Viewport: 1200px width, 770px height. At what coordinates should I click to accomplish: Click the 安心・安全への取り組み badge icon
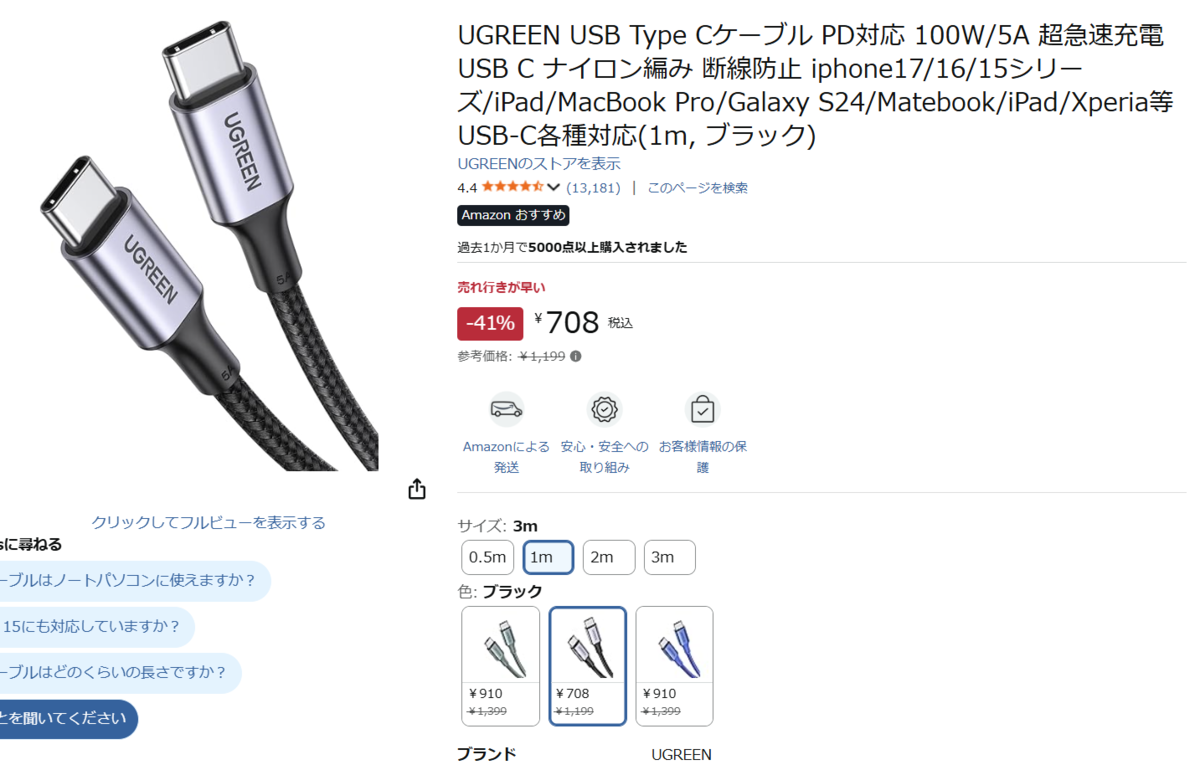[604, 409]
